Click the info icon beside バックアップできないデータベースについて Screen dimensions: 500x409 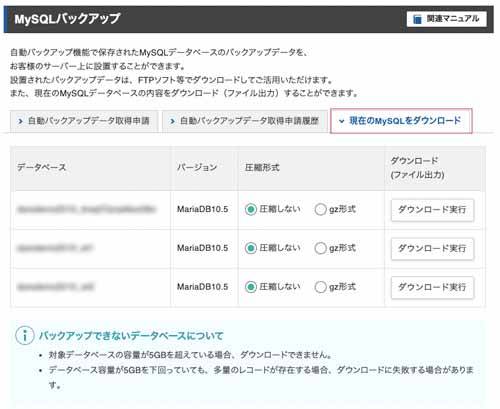point(25,335)
